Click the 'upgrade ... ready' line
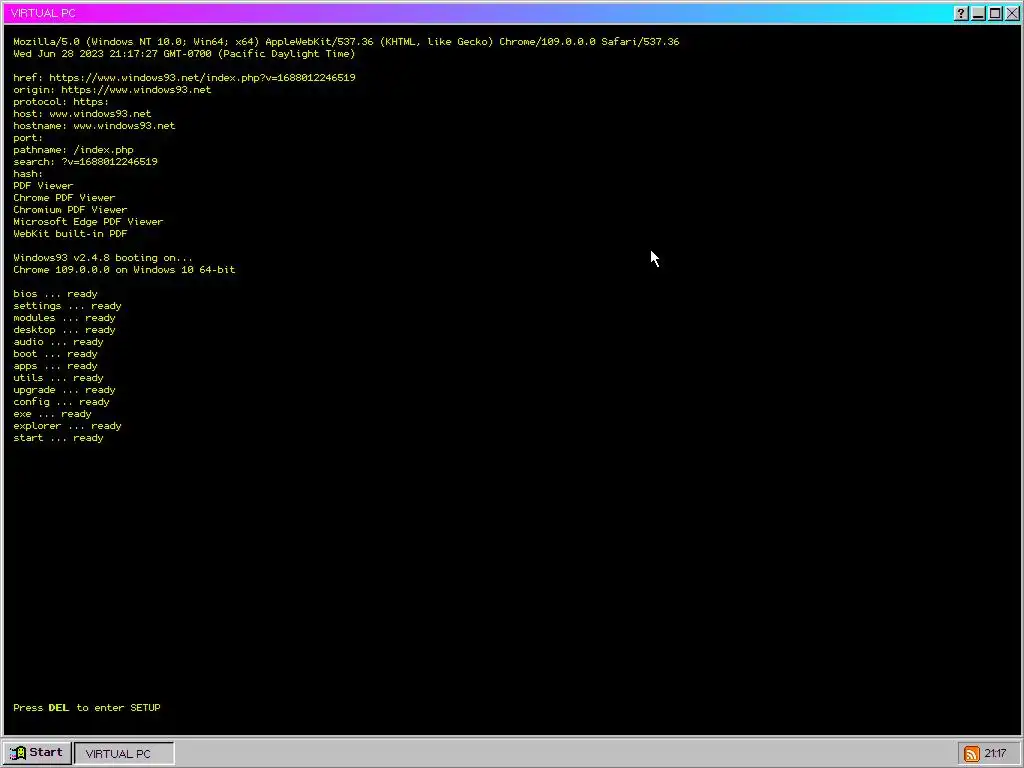 point(64,390)
